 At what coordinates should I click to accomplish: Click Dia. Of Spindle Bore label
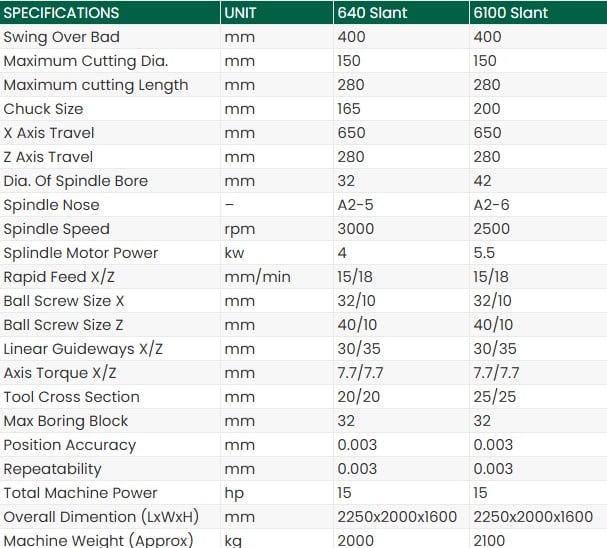pos(76,181)
